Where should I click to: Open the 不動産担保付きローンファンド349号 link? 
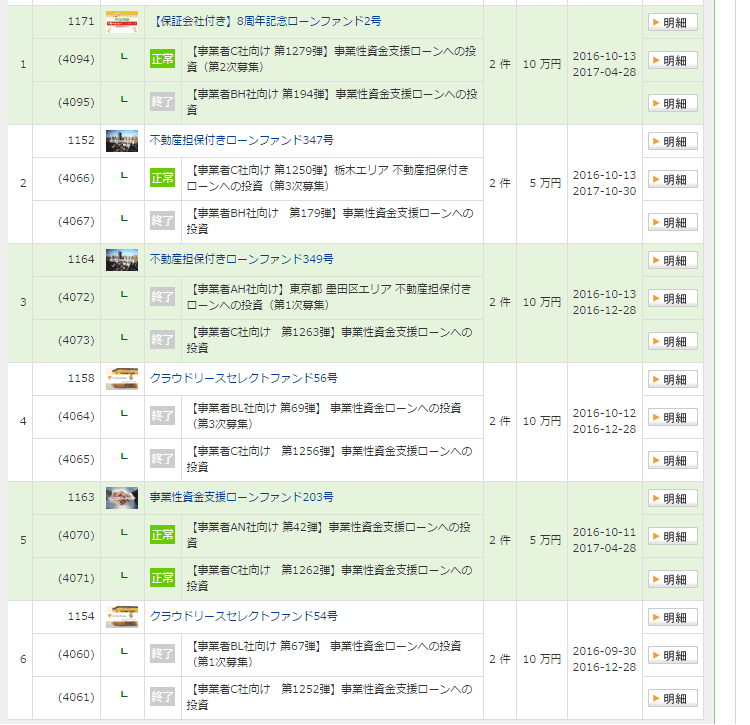click(x=241, y=259)
